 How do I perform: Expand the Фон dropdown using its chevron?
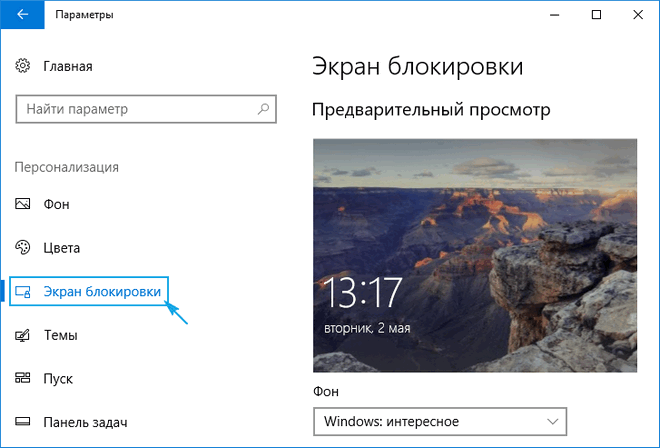550,422
